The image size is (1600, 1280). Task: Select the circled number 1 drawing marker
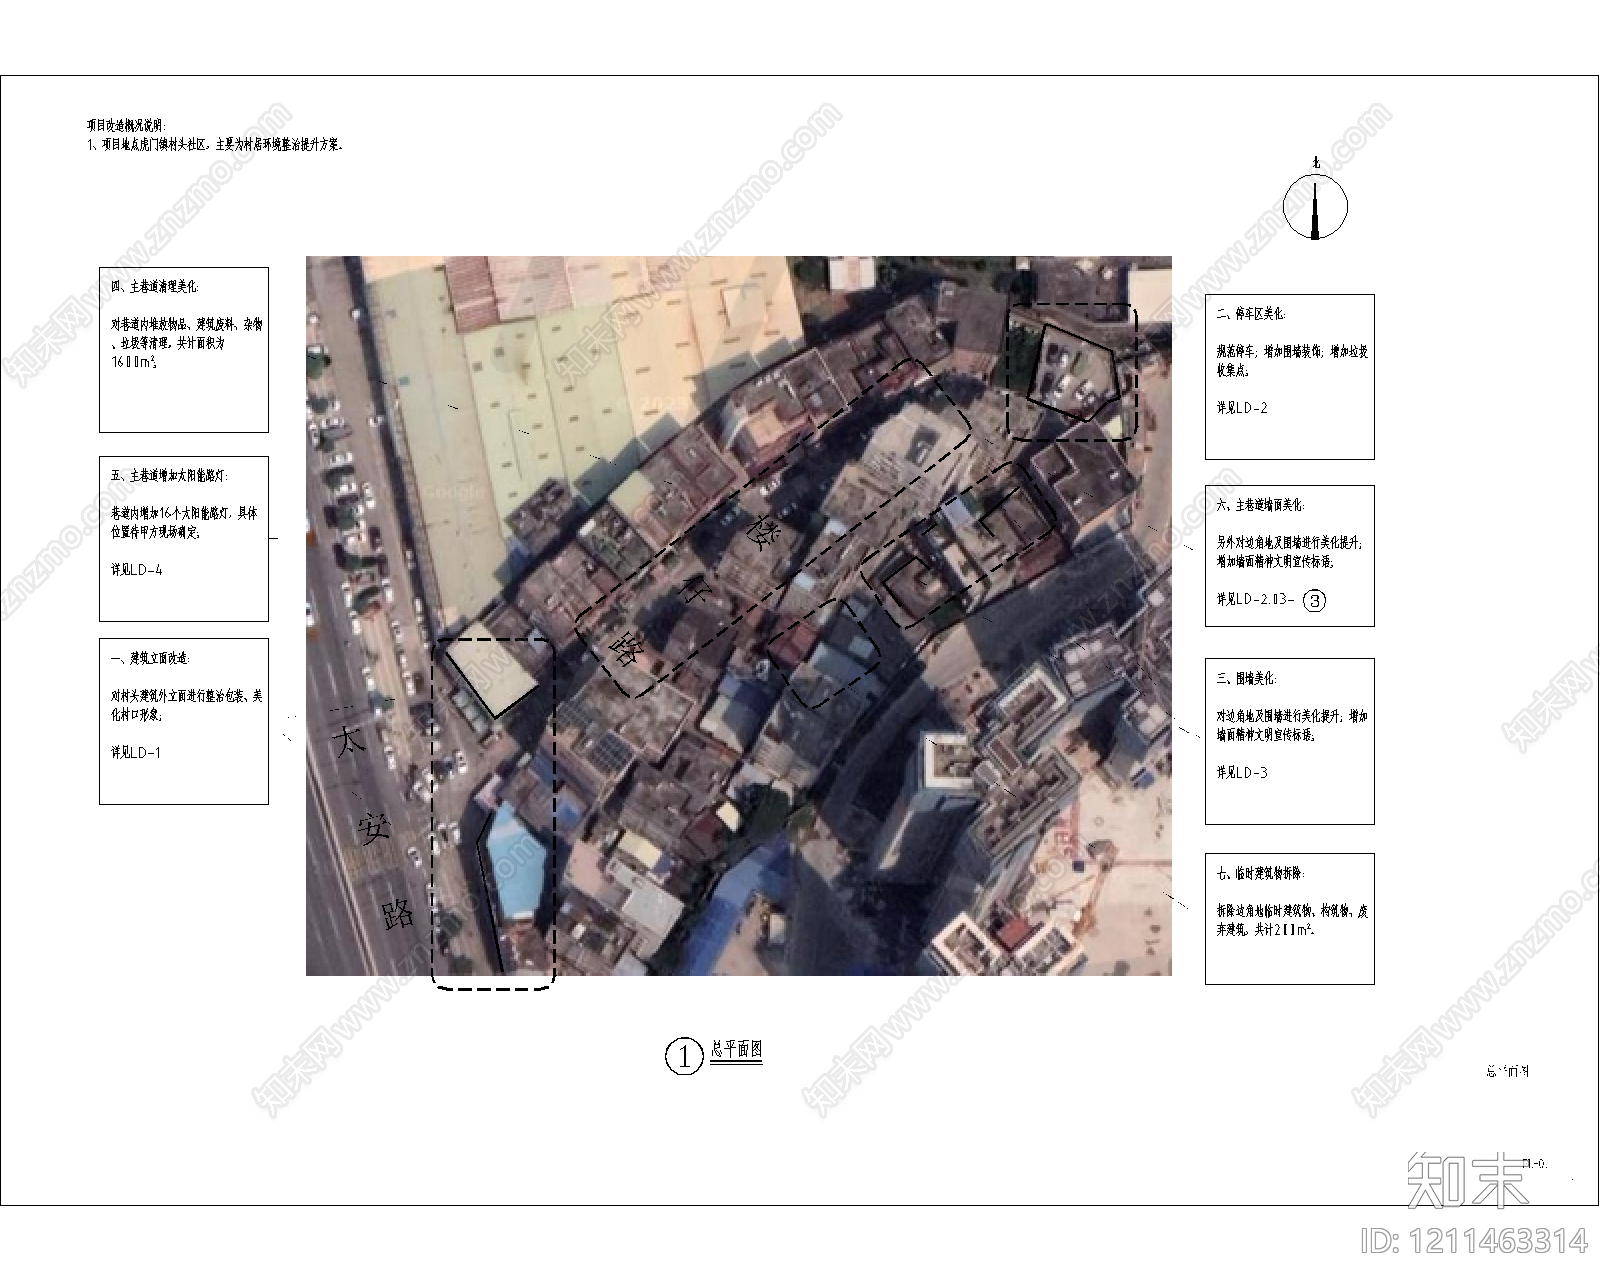tap(684, 1056)
